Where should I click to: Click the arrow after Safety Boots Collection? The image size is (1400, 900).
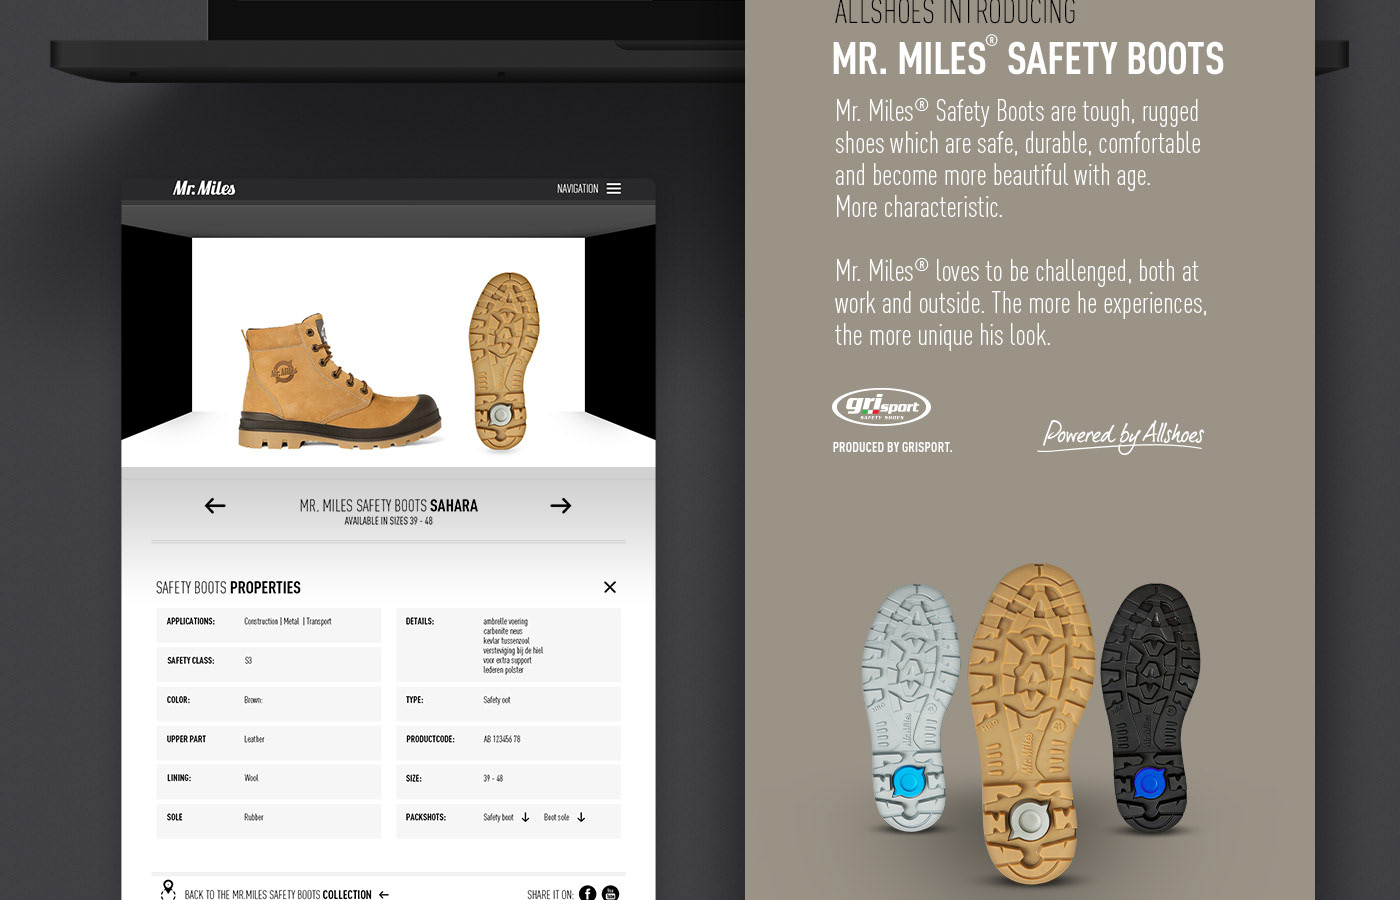(x=384, y=895)
